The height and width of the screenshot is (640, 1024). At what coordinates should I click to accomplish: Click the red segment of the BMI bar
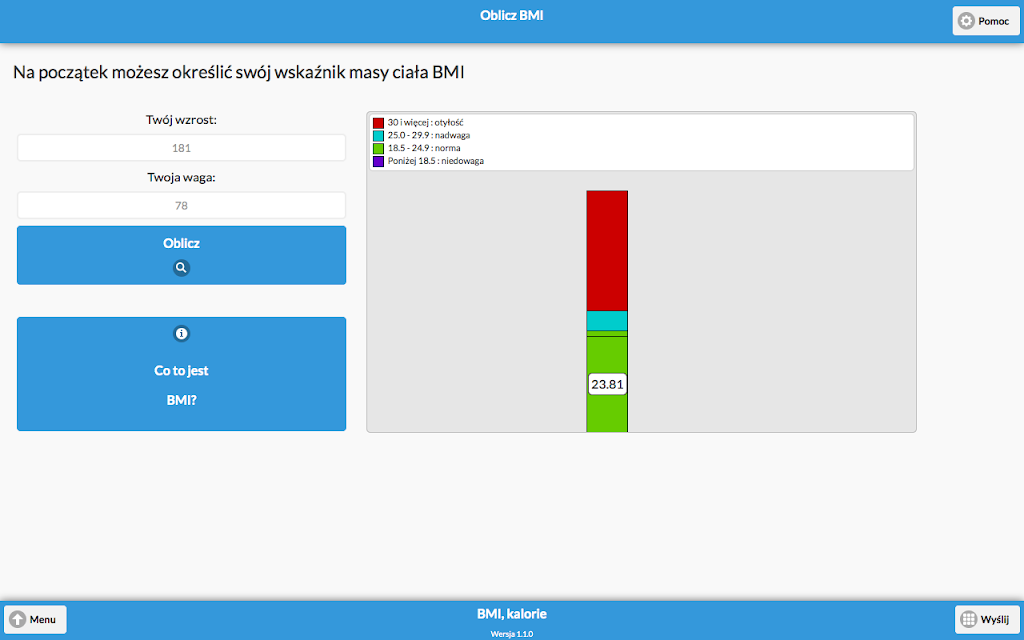607,251
